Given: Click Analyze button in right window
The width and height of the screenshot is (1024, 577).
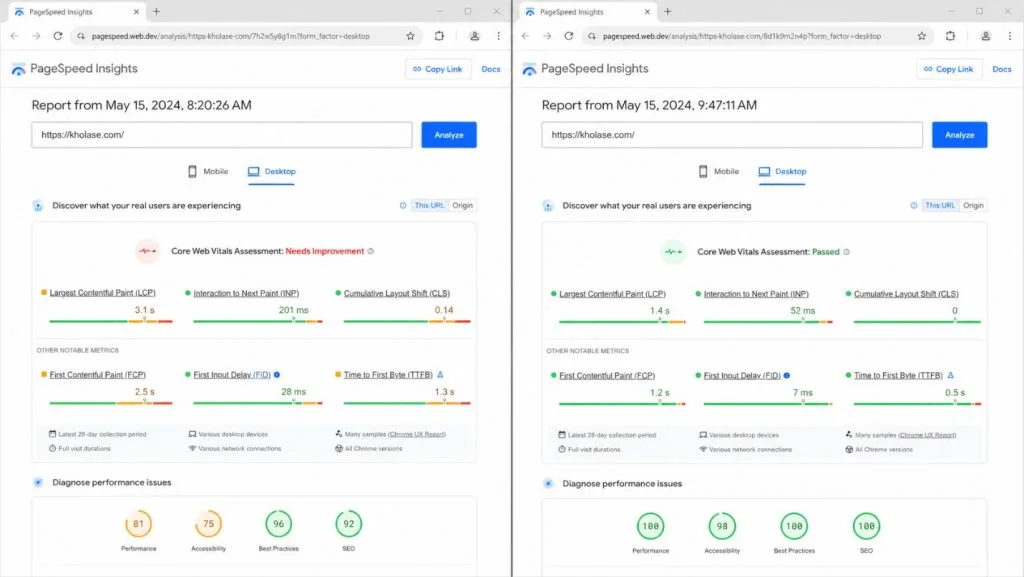Looking at the screenshot, I should (x=959, y=134).
